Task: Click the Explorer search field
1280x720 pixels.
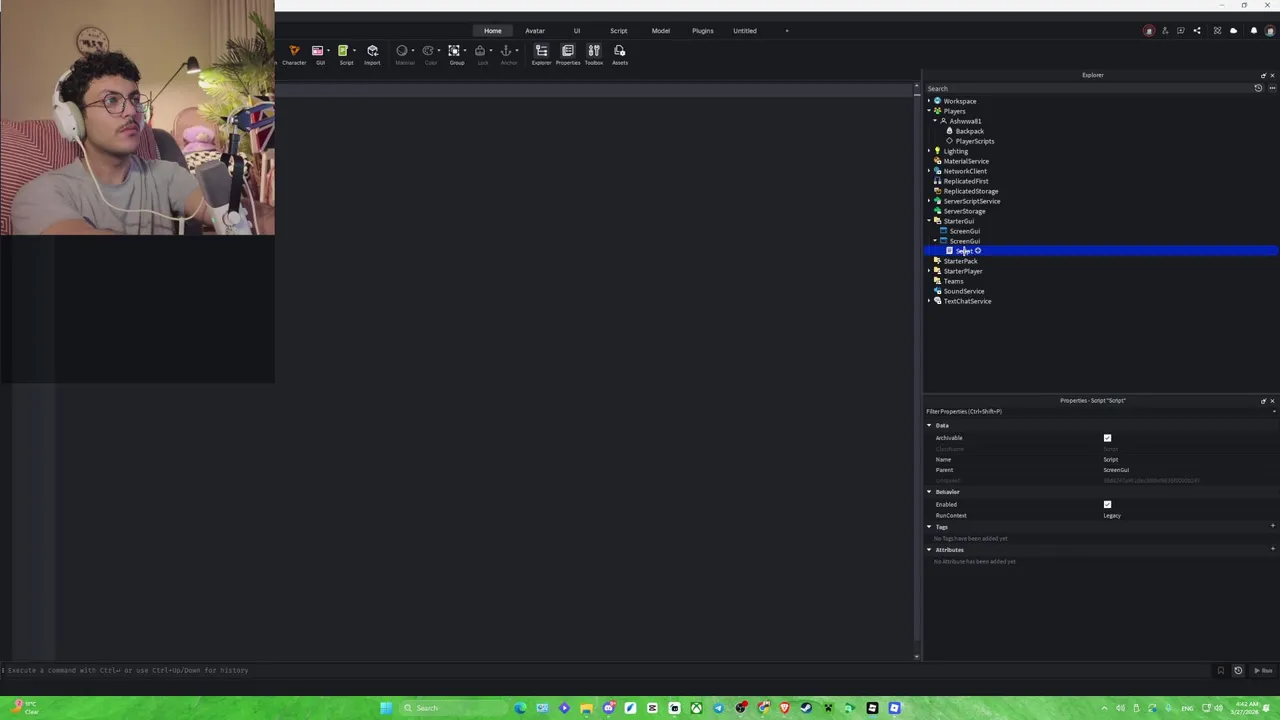Action: 1088,88
